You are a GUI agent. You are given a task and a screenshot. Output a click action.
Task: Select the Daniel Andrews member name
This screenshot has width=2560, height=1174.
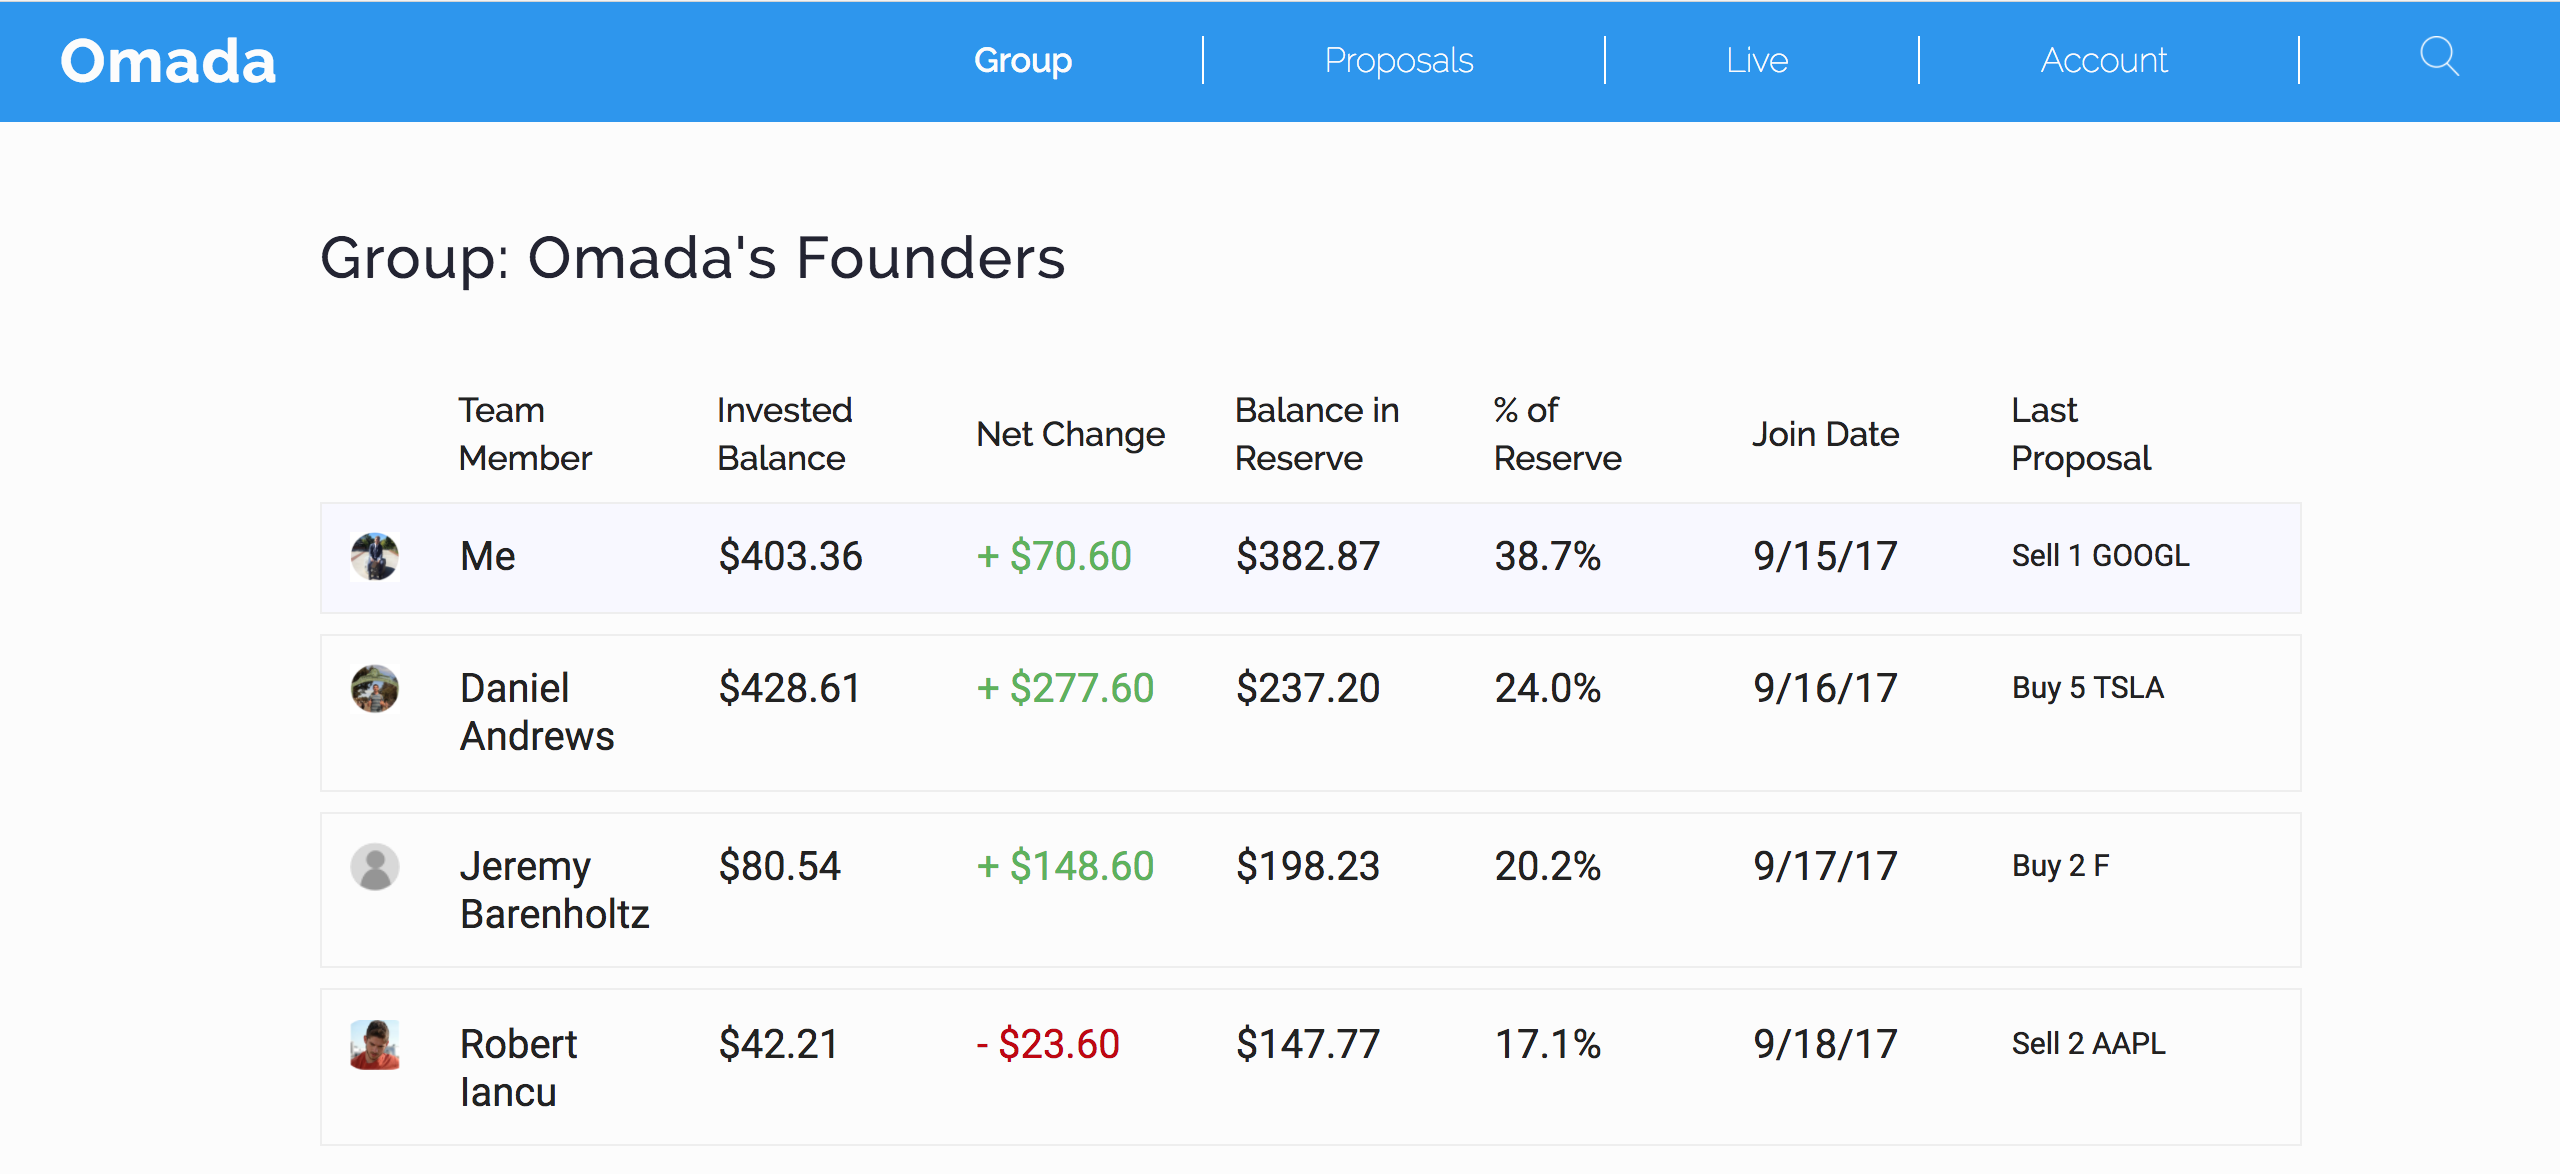pyautogui.click(x=537, y=712)
